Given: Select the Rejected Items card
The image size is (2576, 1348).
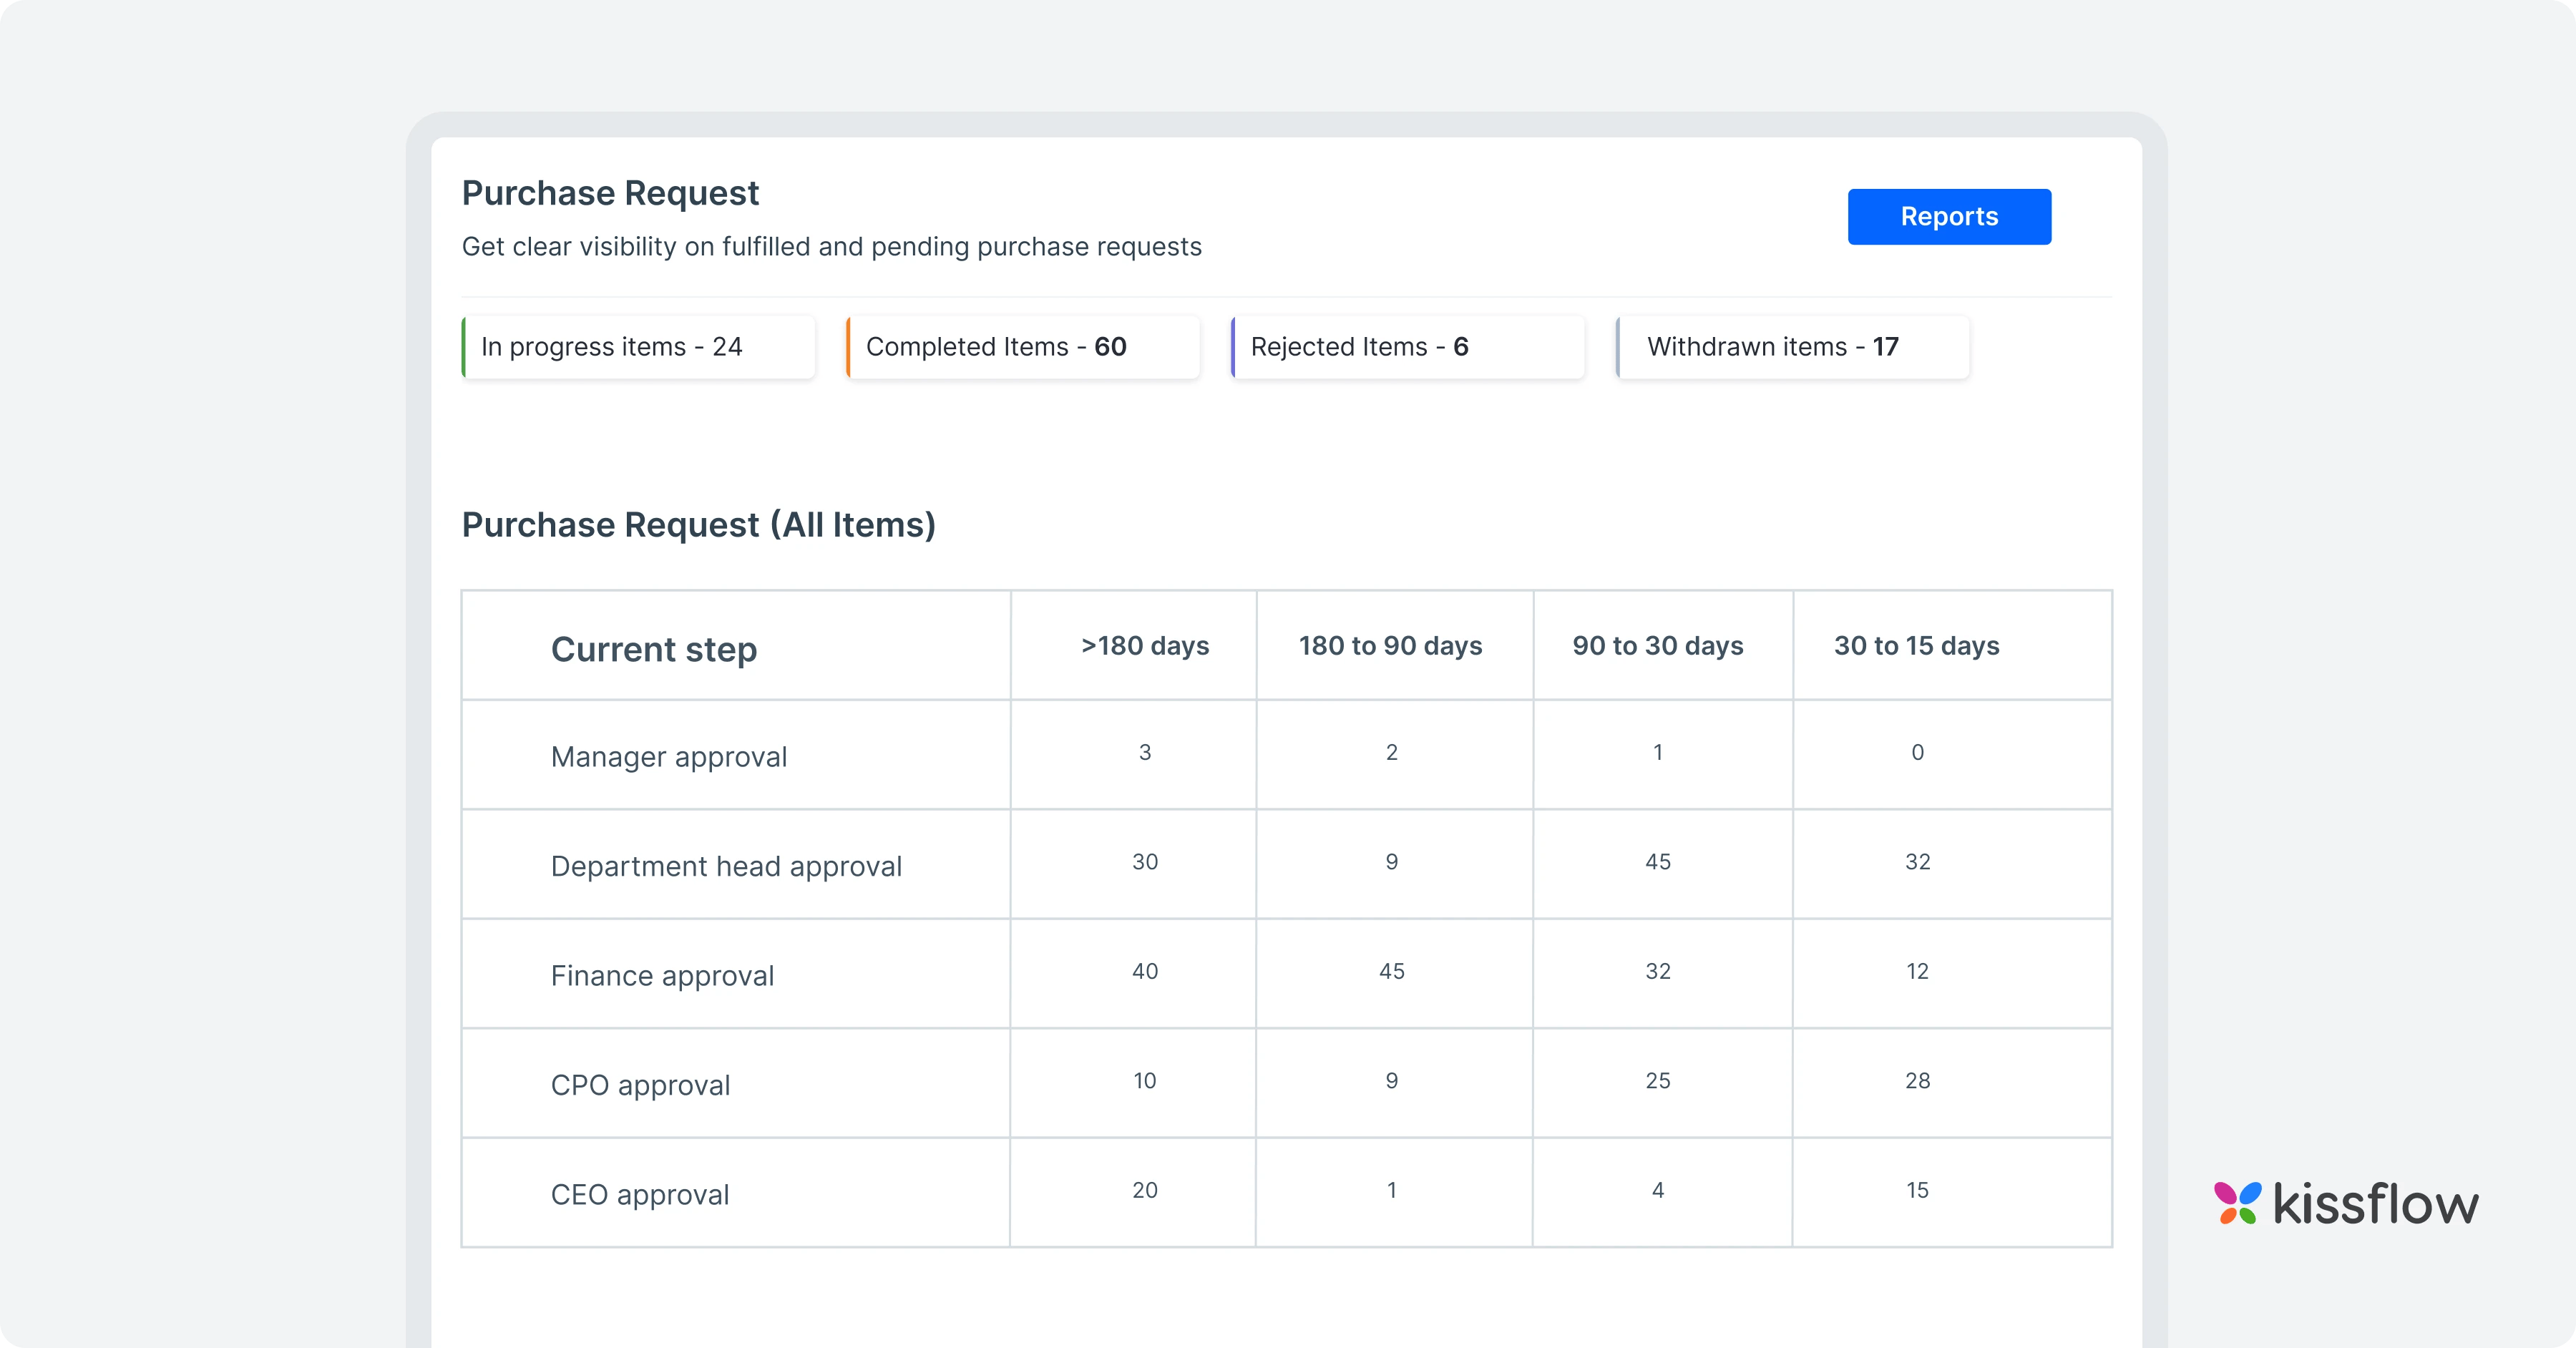Looking at the screenshot, I should pos(1408,347).
